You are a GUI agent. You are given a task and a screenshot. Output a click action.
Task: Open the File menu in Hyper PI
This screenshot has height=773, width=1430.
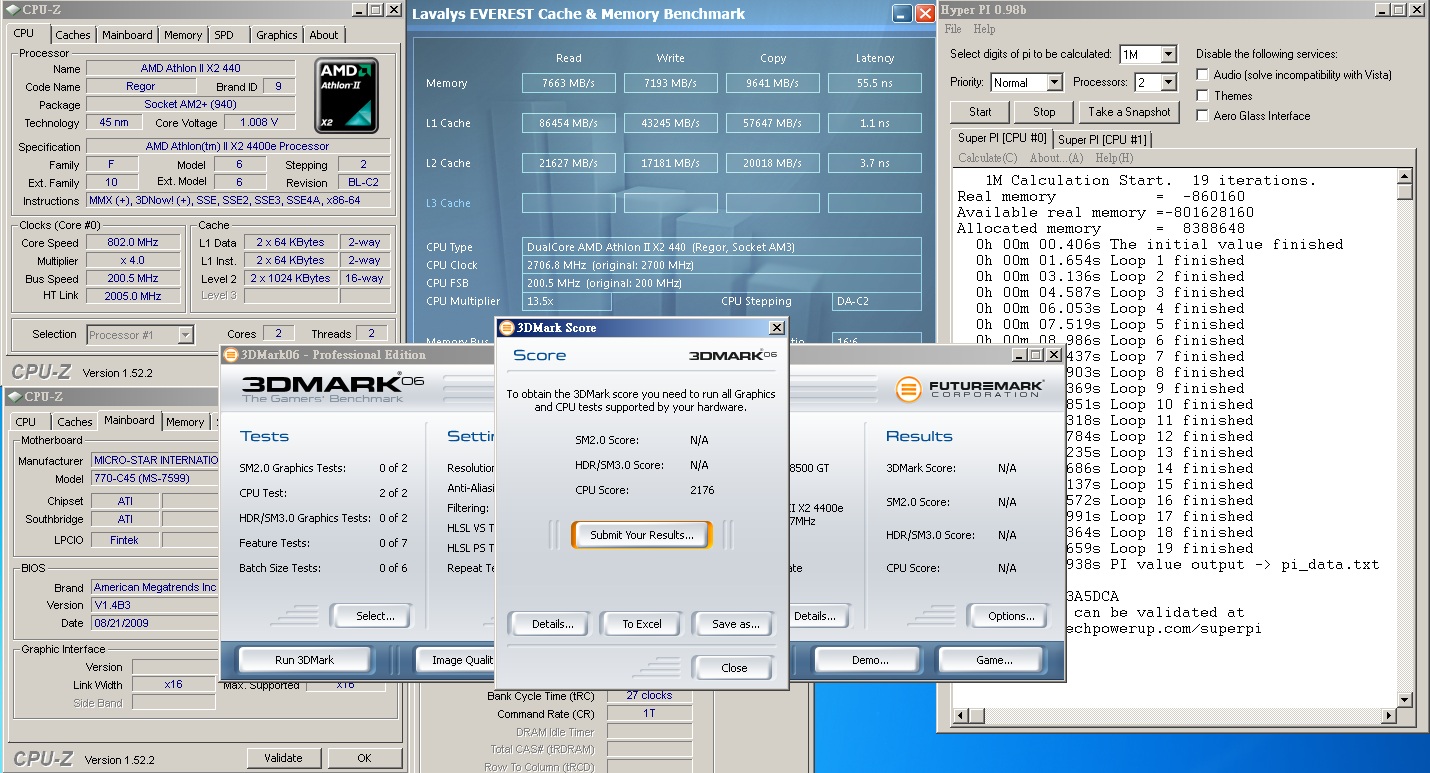click(953, 29)
